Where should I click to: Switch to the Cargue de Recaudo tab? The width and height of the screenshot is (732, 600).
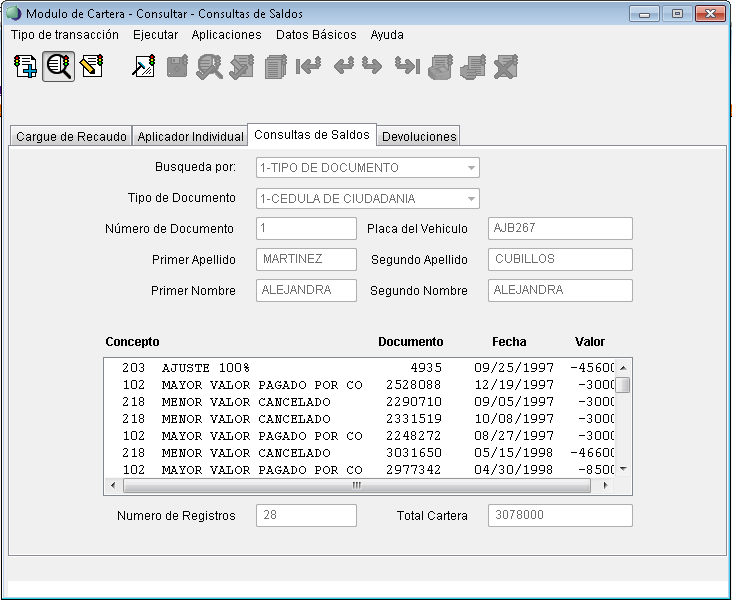(x=71, y=136)
